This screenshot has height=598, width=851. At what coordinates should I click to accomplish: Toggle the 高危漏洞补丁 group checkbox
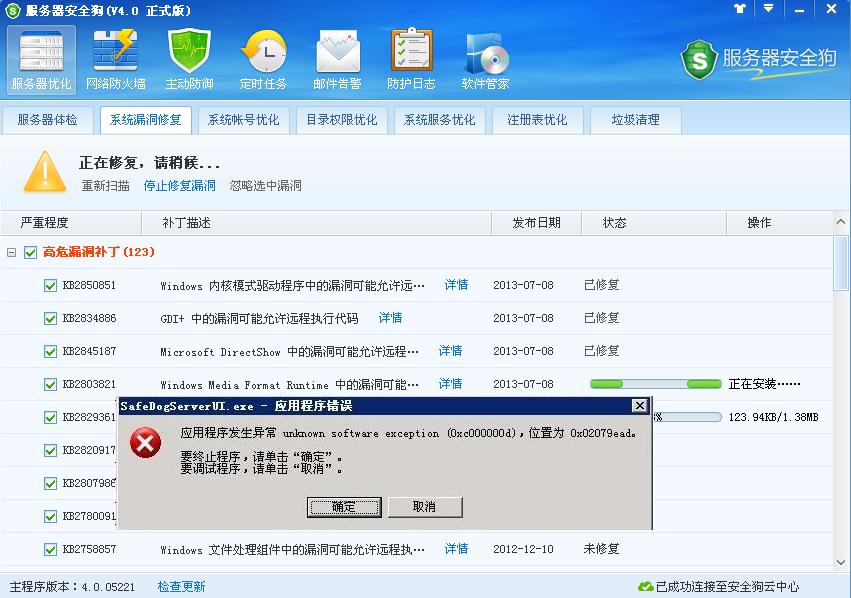pyautogui.click(x=30, y=252)
